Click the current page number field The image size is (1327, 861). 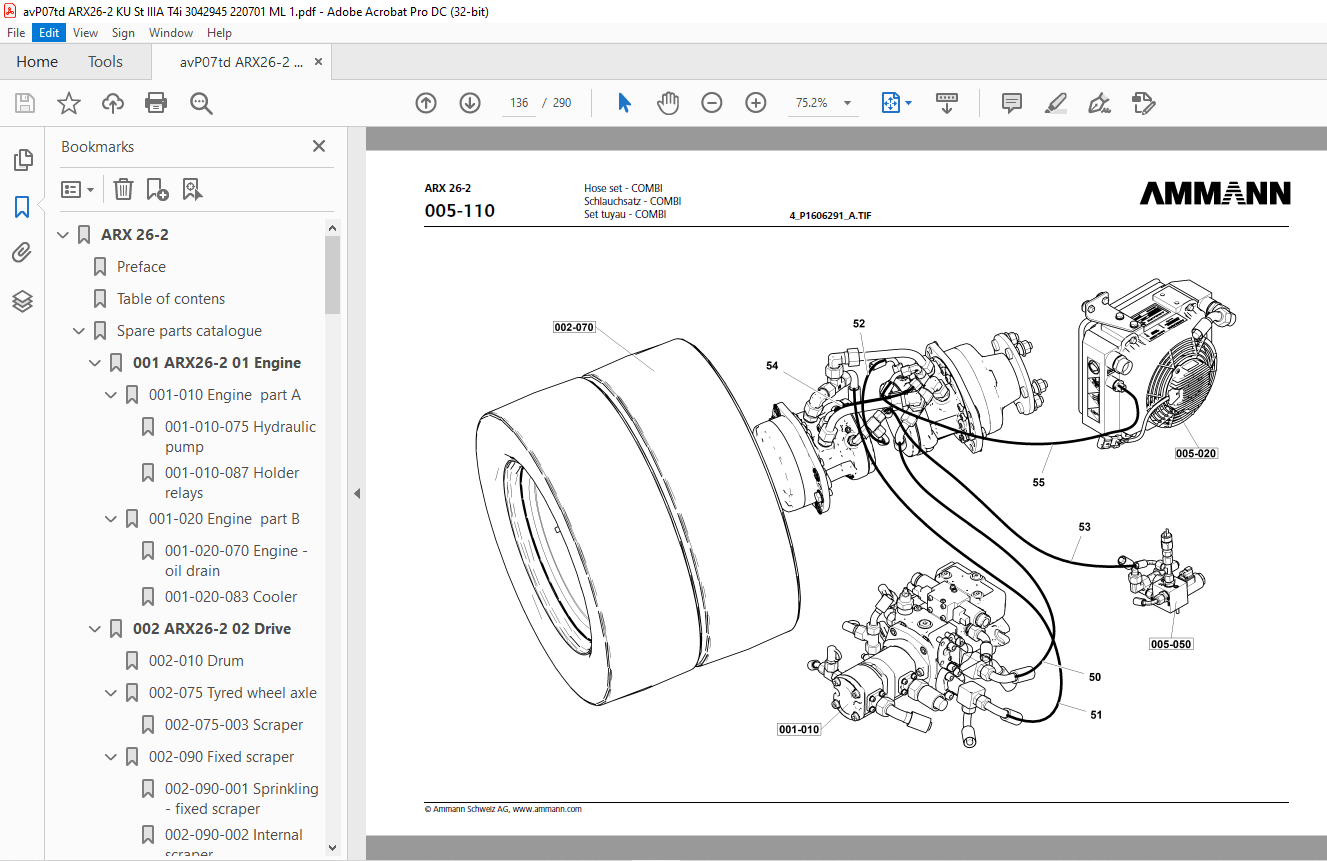[x=519, y=103]
